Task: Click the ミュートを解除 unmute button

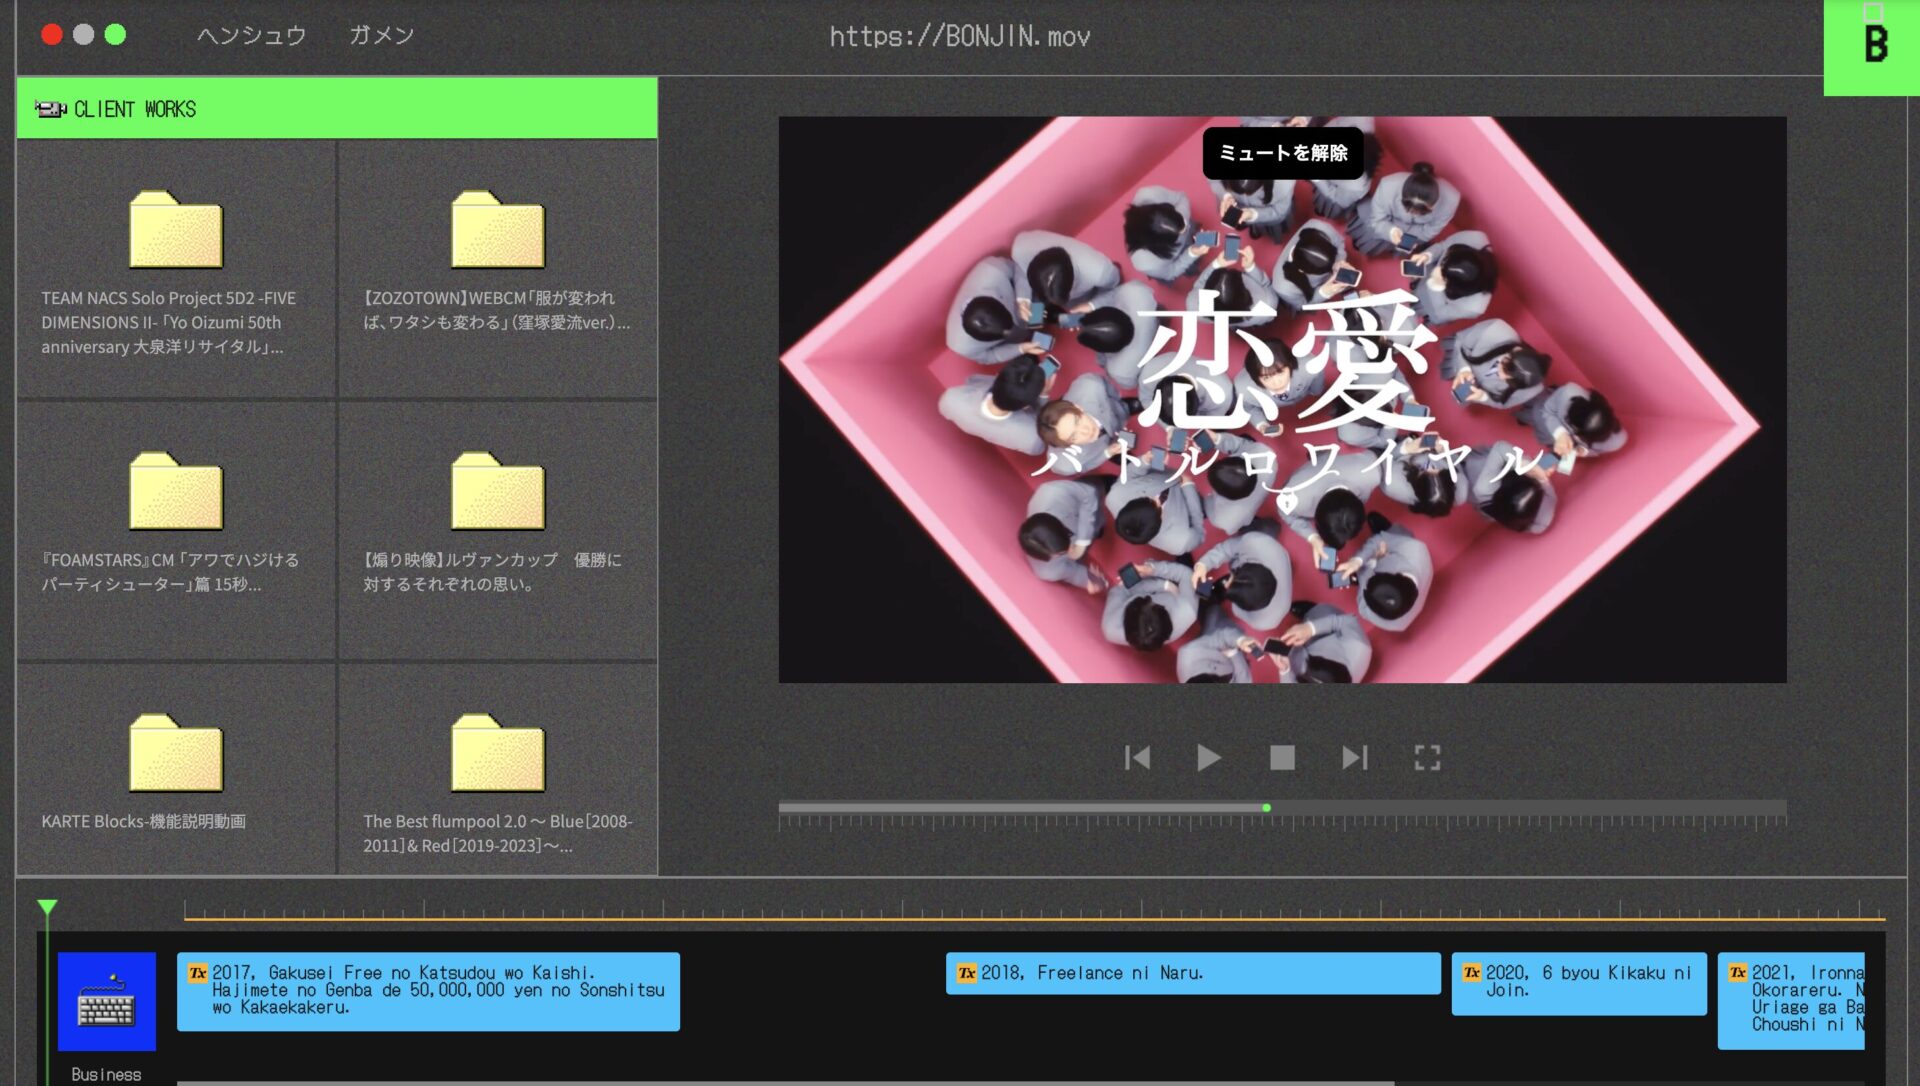Action: 1283,153
